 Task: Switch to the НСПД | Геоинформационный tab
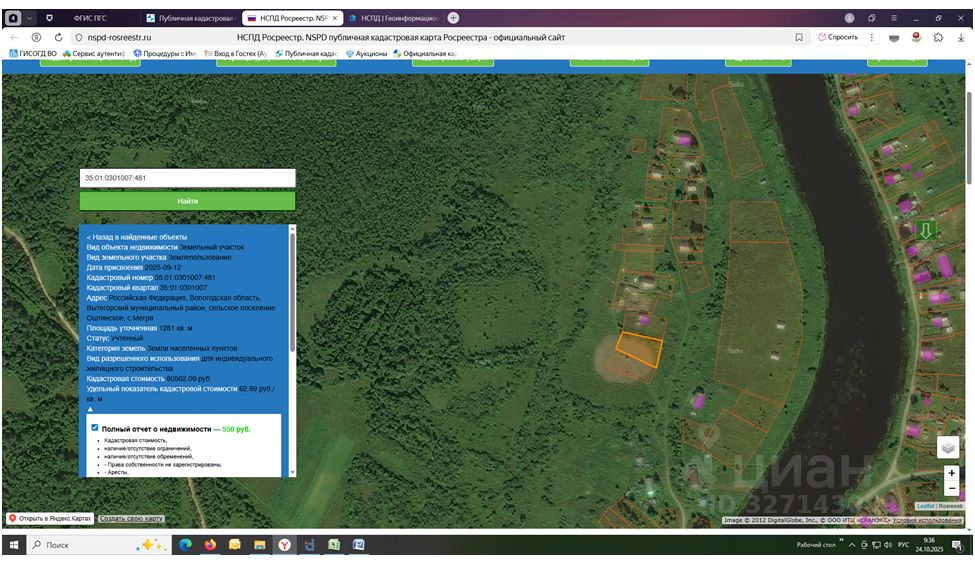click(393, 18)
